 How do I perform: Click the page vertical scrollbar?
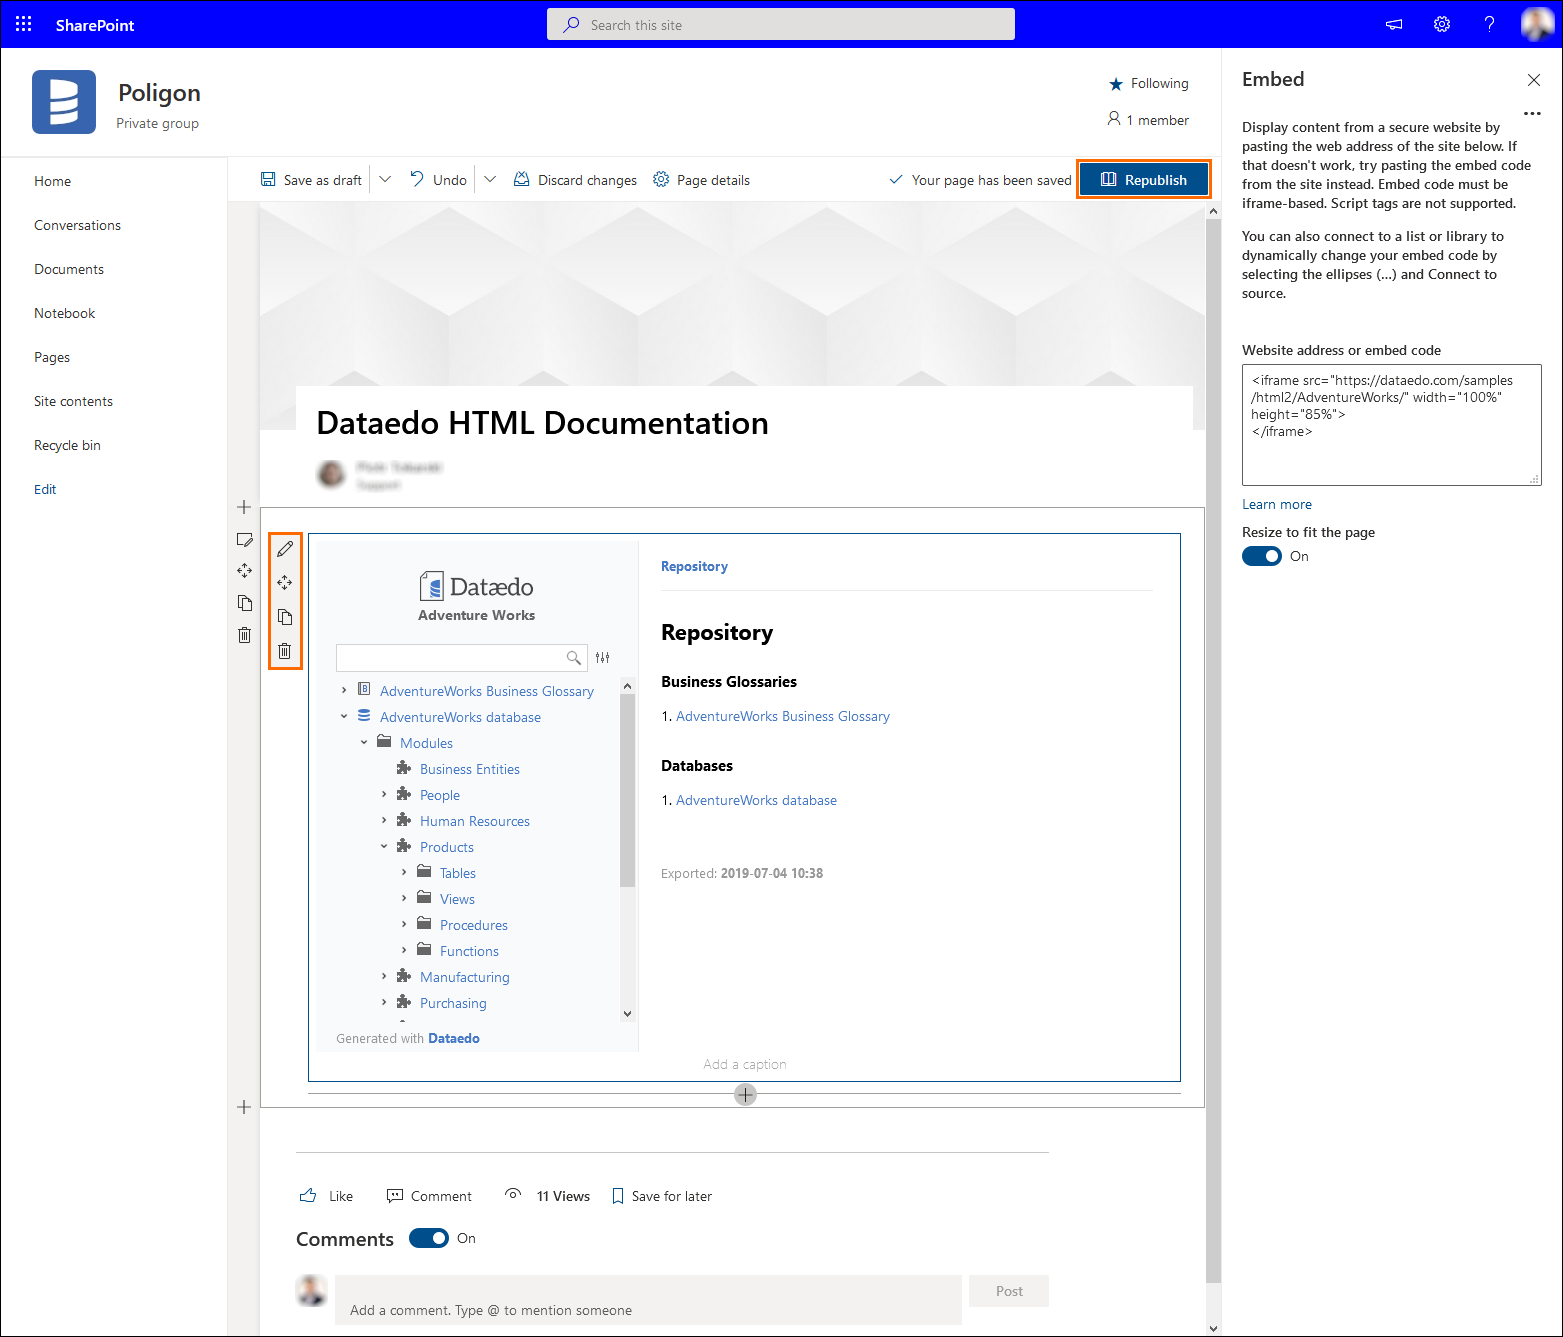pyautogui.click(x=1213, y=700)
